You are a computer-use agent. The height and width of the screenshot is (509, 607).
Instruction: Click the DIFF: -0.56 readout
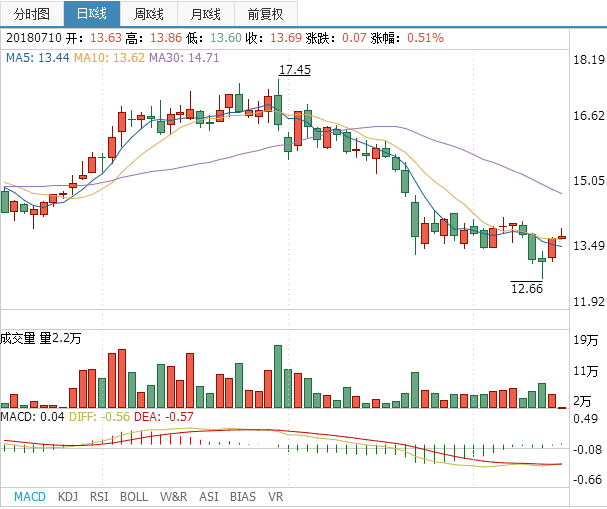99,417
